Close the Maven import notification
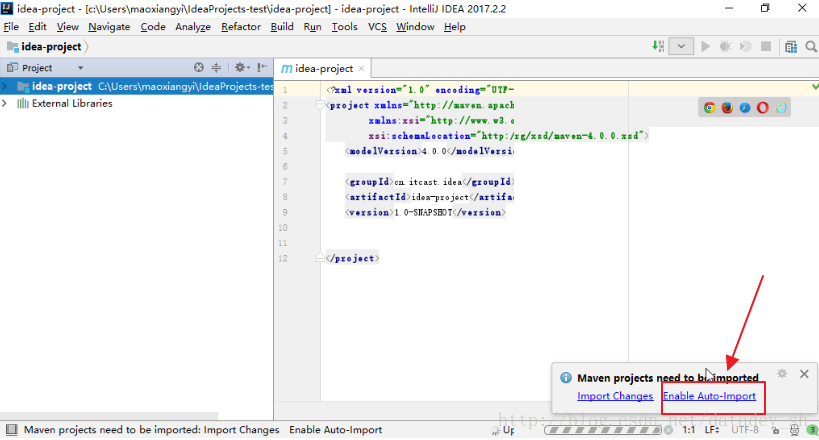Screen dimensions: 819x440 804,374
